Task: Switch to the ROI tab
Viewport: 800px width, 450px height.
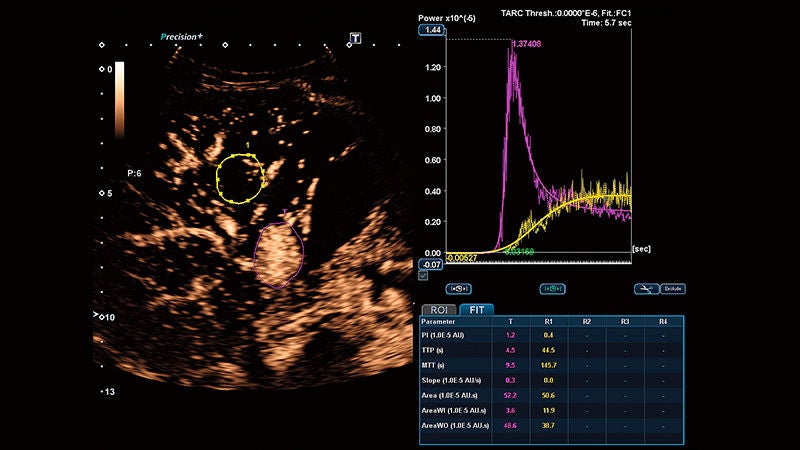Action: click(439, 310)
